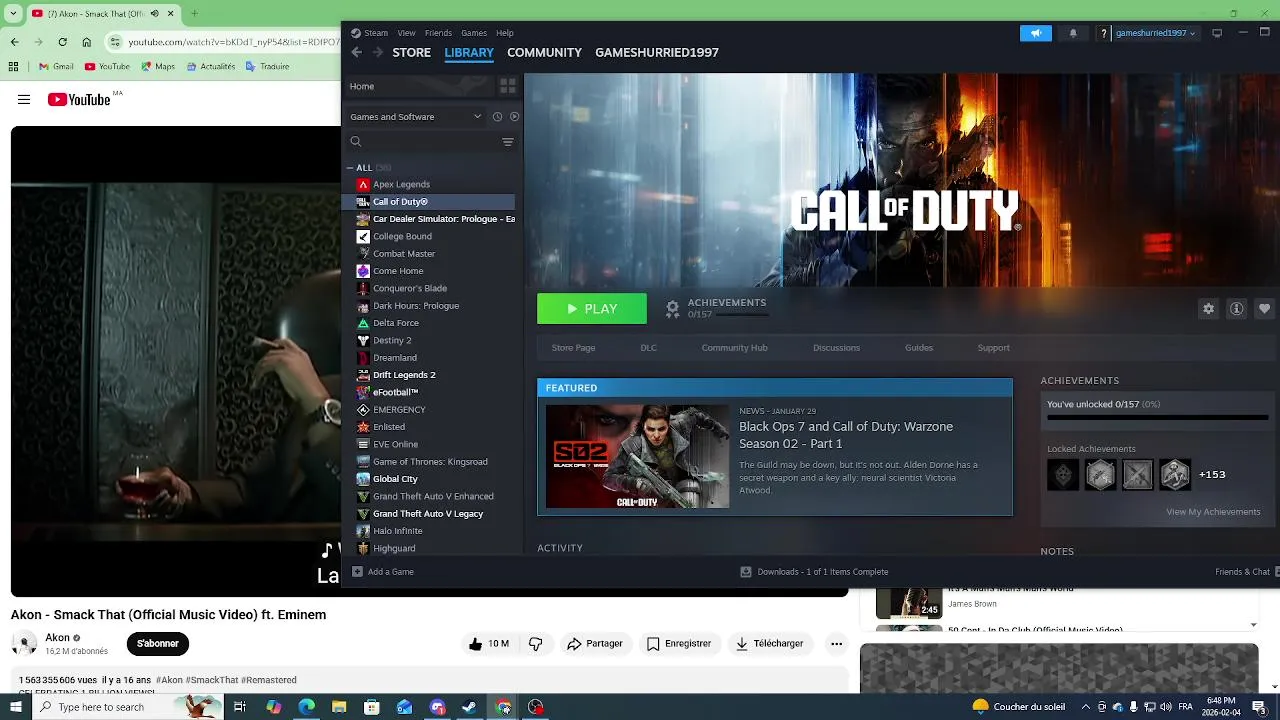This screenshot has width=1280, height=720.
Task: Open Gmail bookmark in Chrome
Action: pyautogui.click(x=56, y=67)
